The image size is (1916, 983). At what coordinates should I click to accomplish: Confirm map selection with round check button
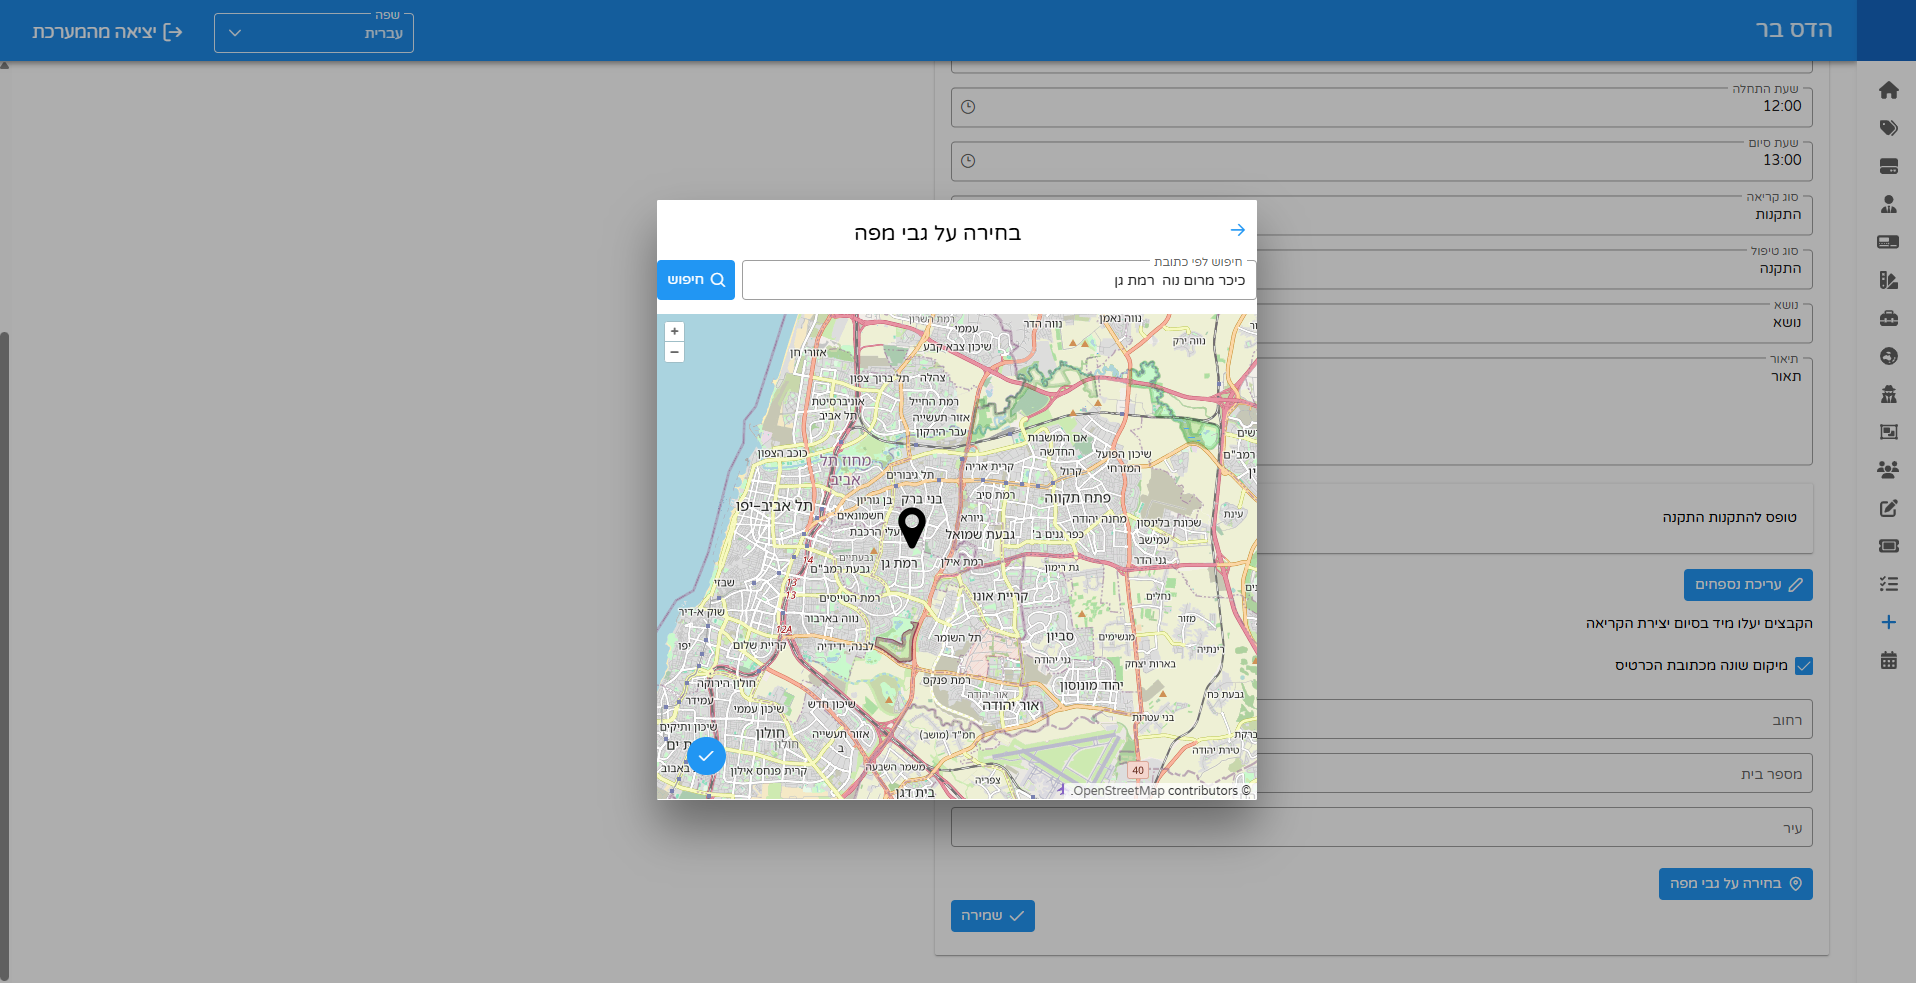(706, 756)
